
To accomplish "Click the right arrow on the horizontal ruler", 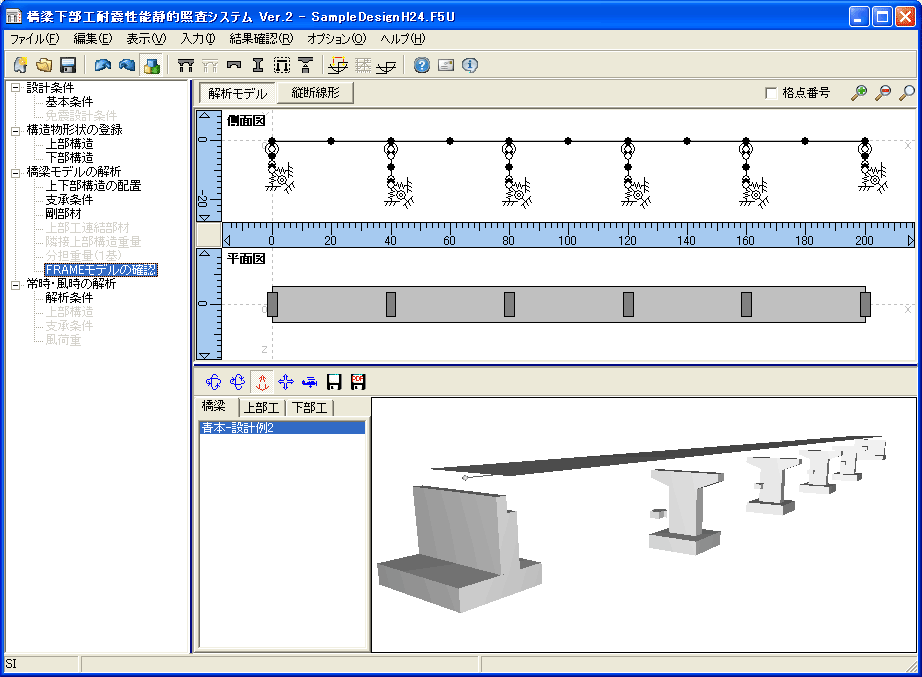I will point(911,240).
